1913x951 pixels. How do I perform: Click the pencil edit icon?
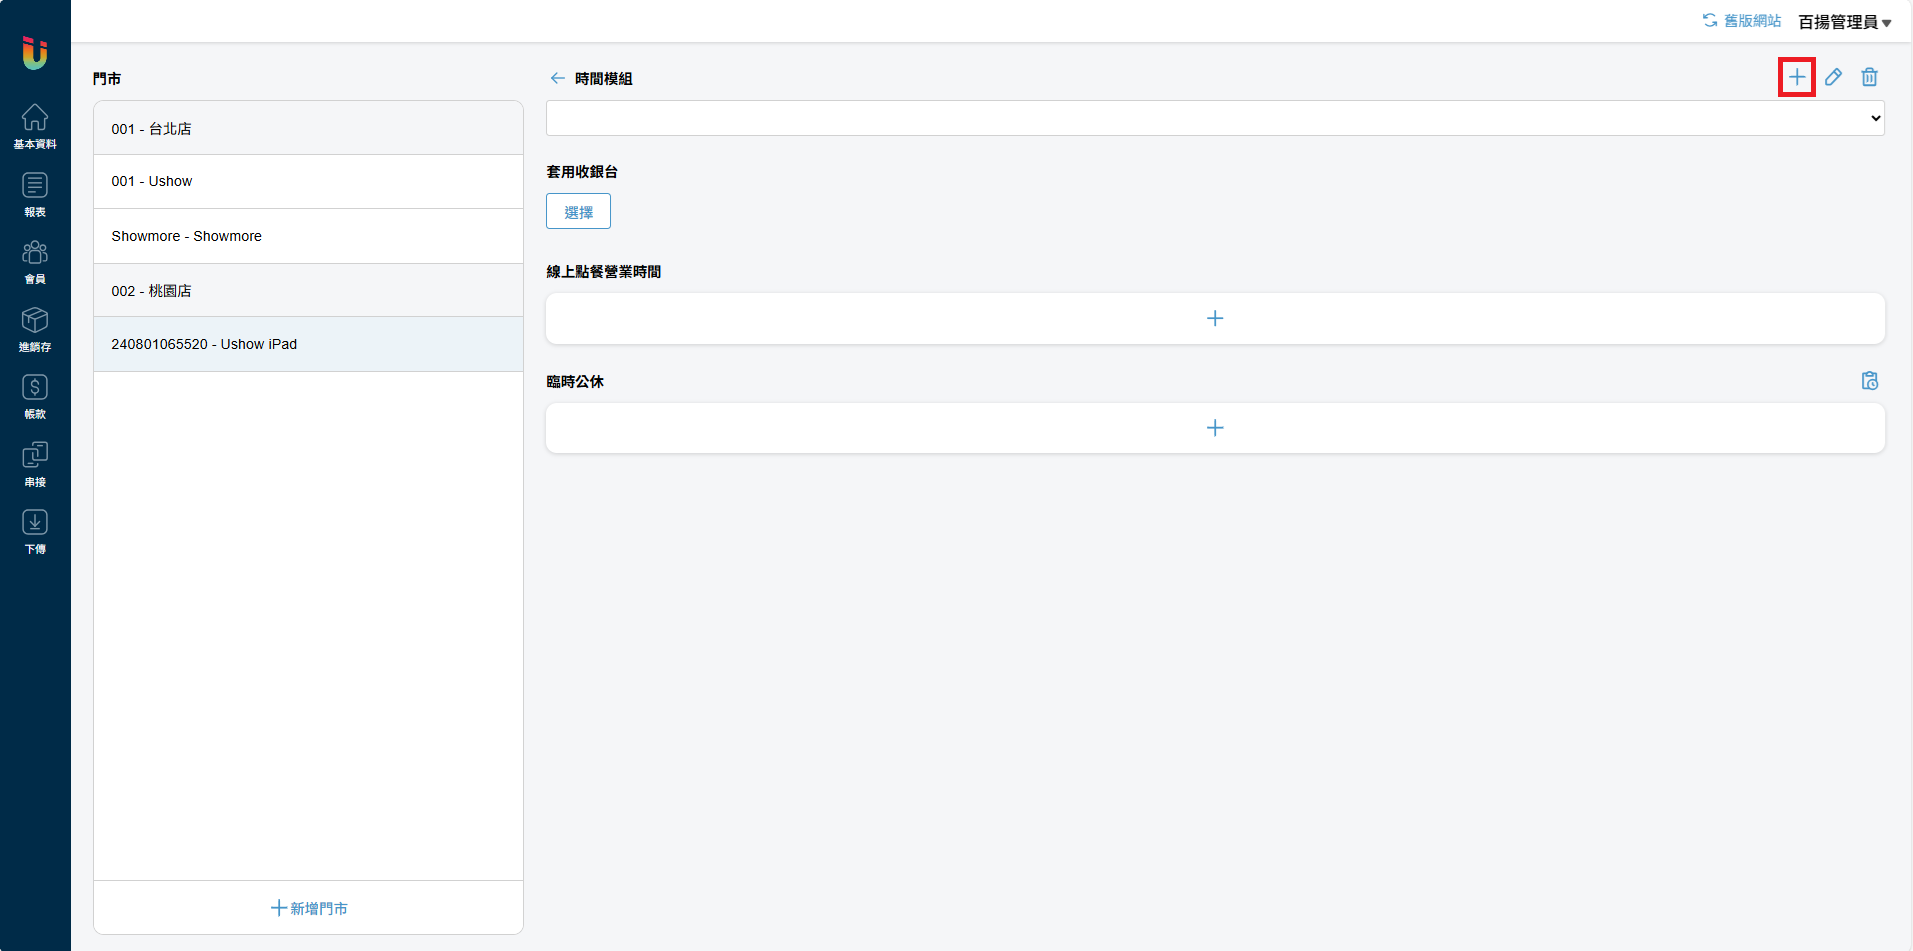point(1833,77)
